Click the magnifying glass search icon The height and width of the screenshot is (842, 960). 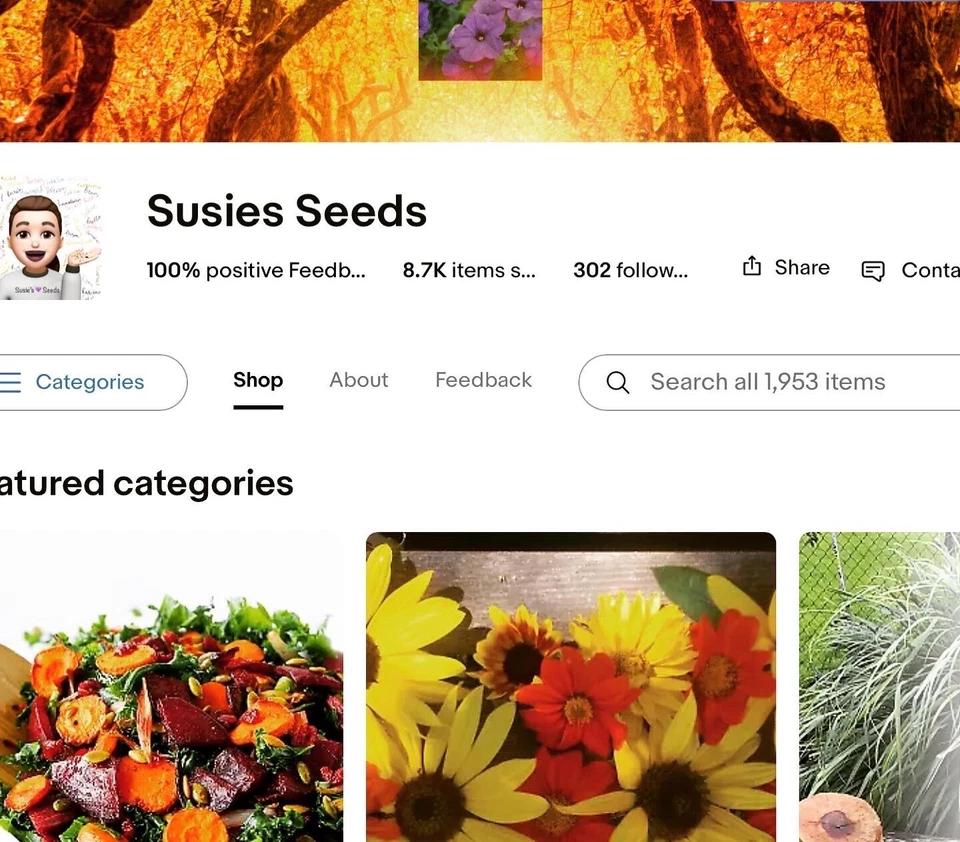[x=617, y=382]
